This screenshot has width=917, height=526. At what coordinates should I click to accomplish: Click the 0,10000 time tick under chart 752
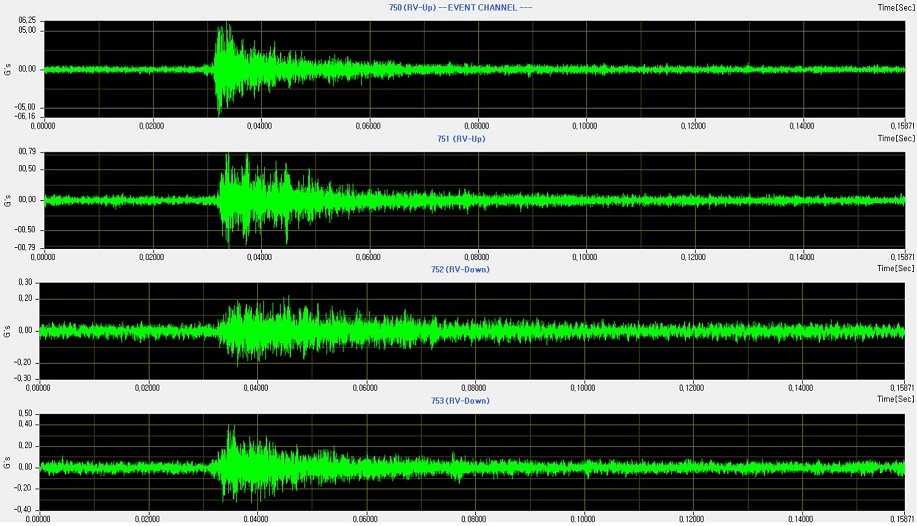click(582, 387)
